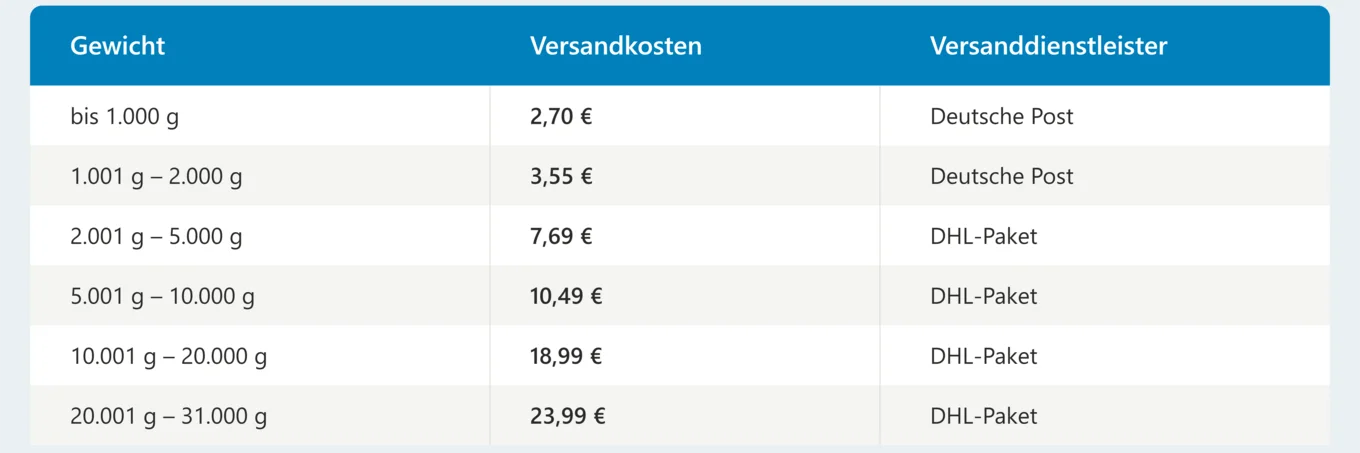Click the 7,69 € shipping cost
Image resolution: width=1360 pixels, height=453 pixels.
[x=561, y=236]
